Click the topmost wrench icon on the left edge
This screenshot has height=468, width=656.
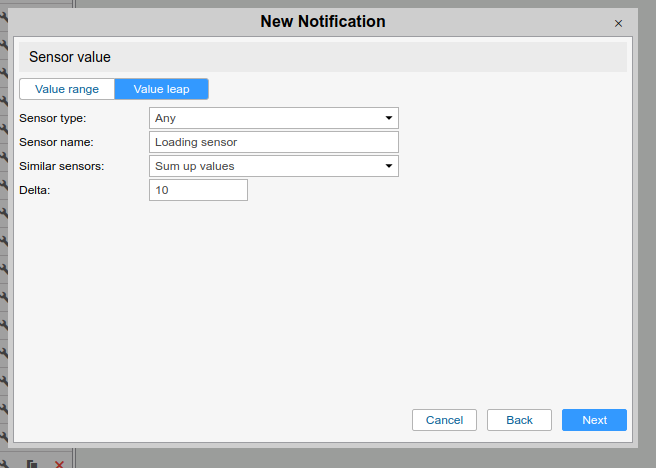click(x=4, y=15)
